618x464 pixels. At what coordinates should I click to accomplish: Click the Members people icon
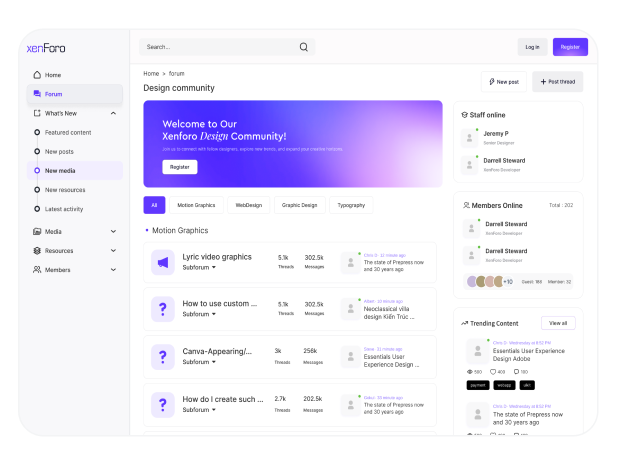pyautogui.click(x=37, y=270)
